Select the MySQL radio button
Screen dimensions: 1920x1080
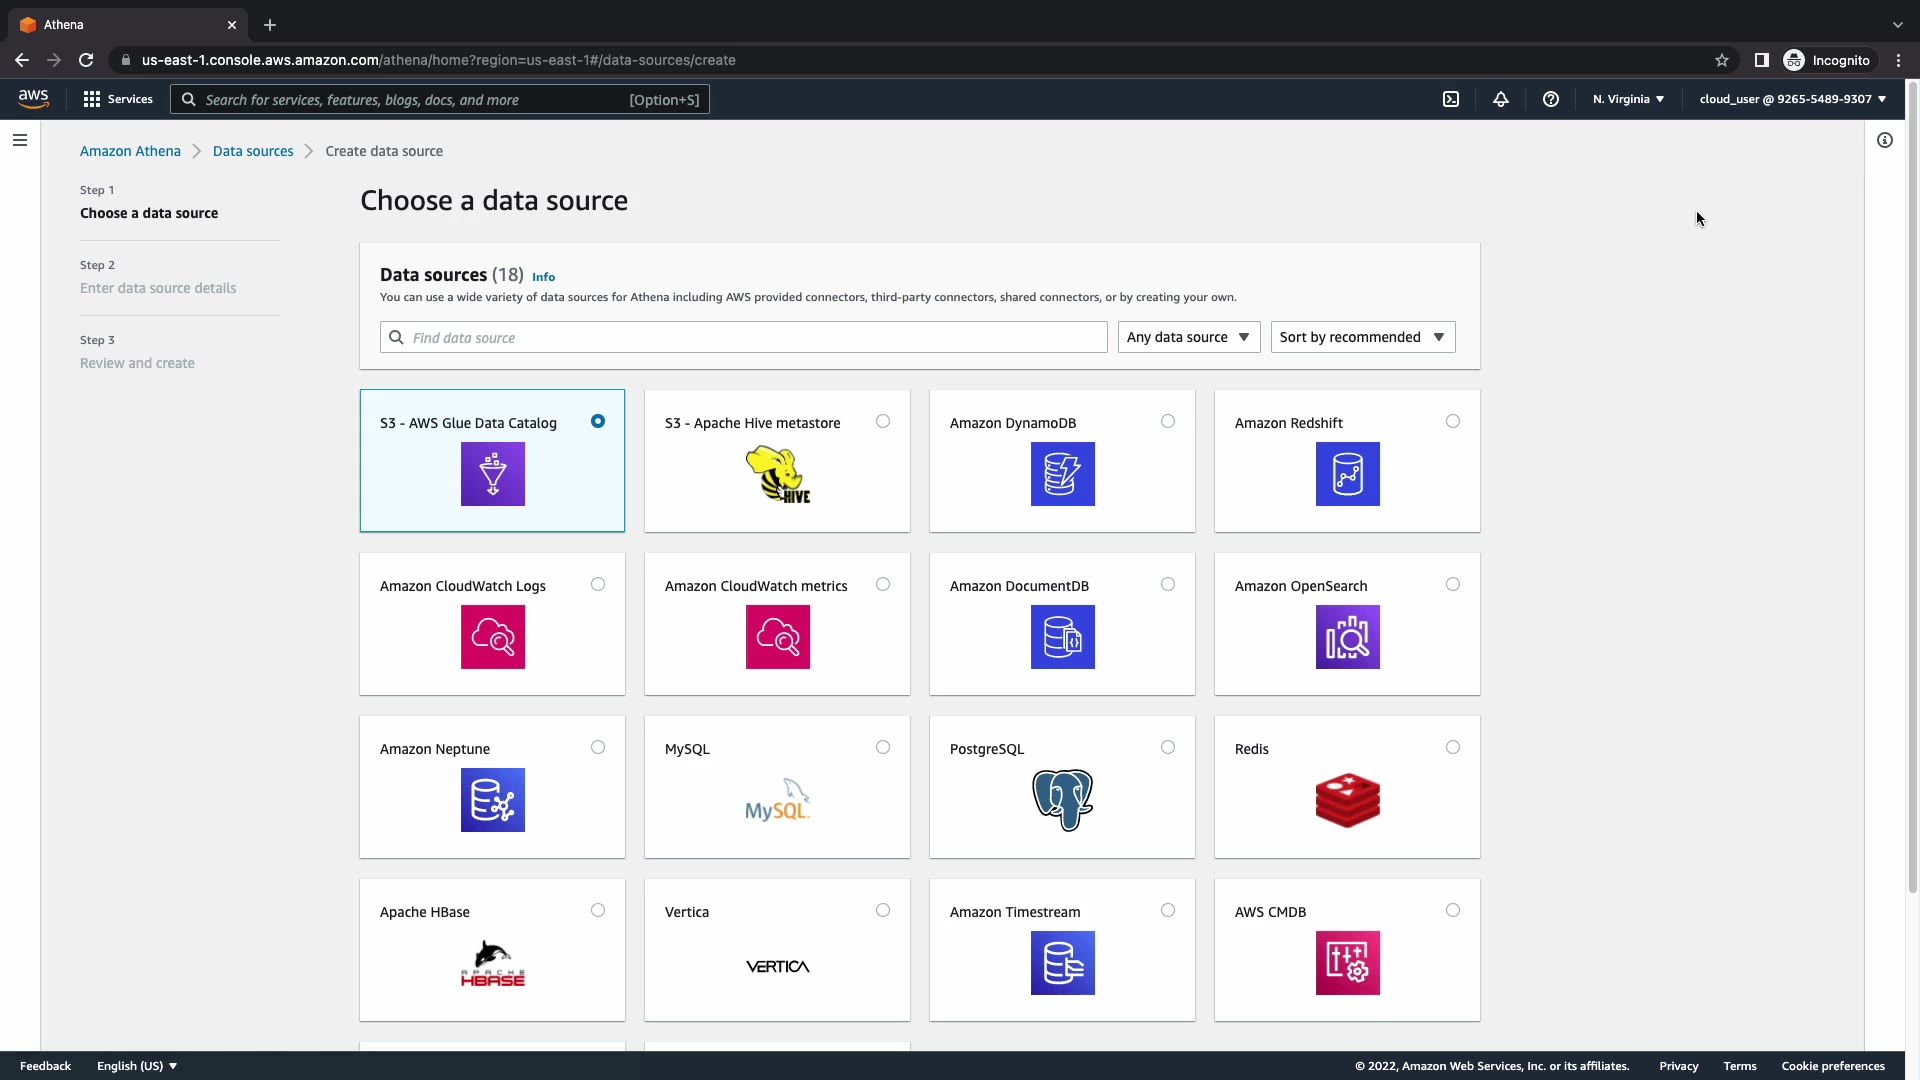click(883, 747)
